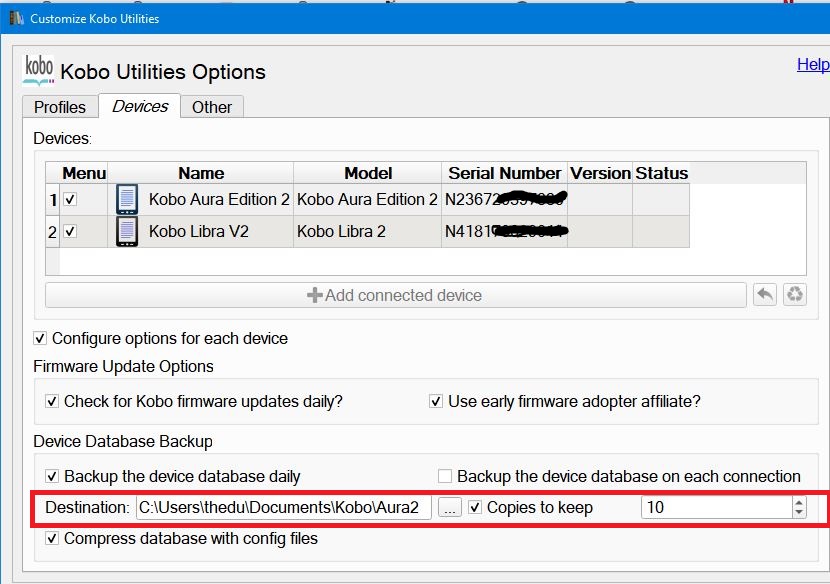This screenshot has height=584, width=830.
Task: Toggle the Copies to keep checkbox
Action: (475, 507)
